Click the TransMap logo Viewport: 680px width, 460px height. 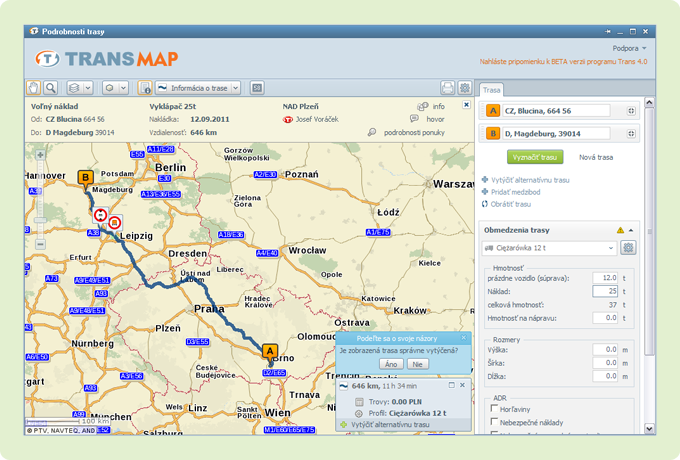click(x=107, y=59)
